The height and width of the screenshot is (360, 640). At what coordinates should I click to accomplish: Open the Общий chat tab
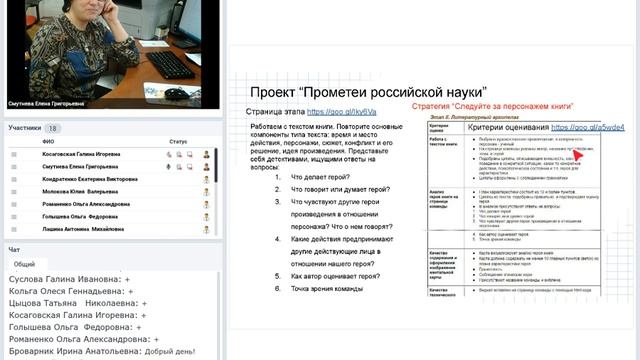pos(24,264)
